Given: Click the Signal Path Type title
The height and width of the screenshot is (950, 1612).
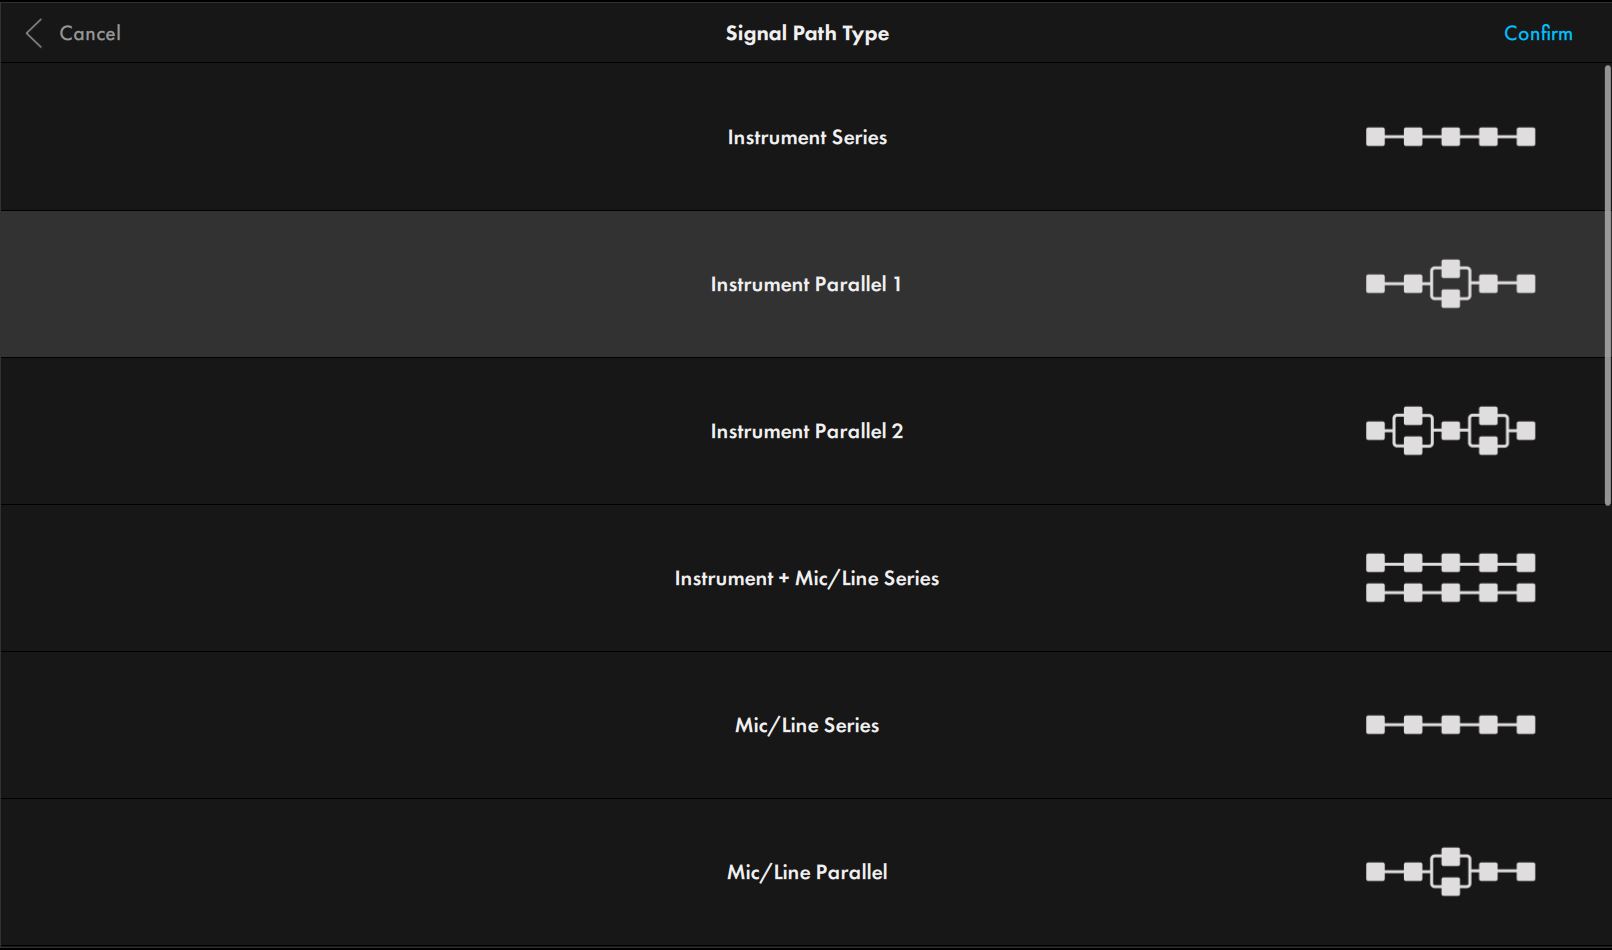Looking at the screenshot, I should point(807,33).
